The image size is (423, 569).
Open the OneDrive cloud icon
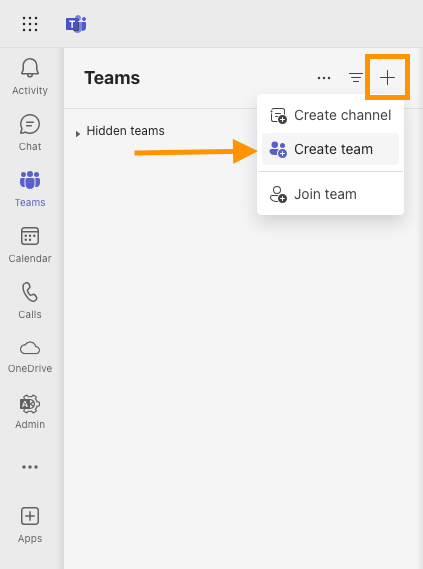[x=30, y=348]
